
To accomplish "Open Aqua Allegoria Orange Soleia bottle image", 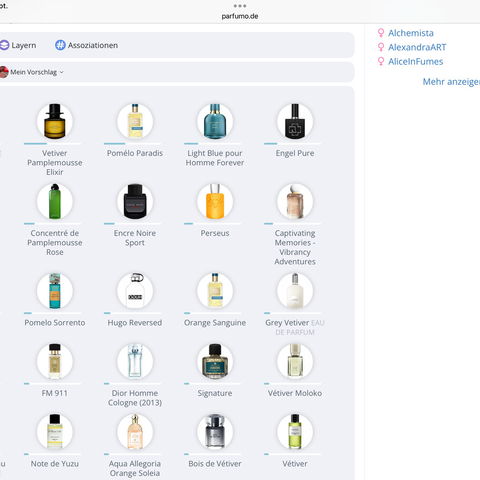I will [135, 432].
